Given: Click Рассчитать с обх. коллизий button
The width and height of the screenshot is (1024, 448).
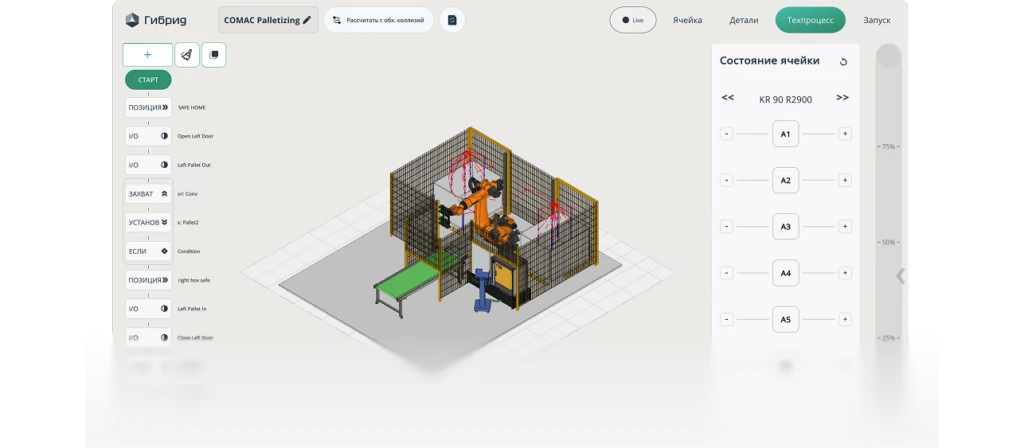Looking at the screenshot, I should (x=378, y=20).
